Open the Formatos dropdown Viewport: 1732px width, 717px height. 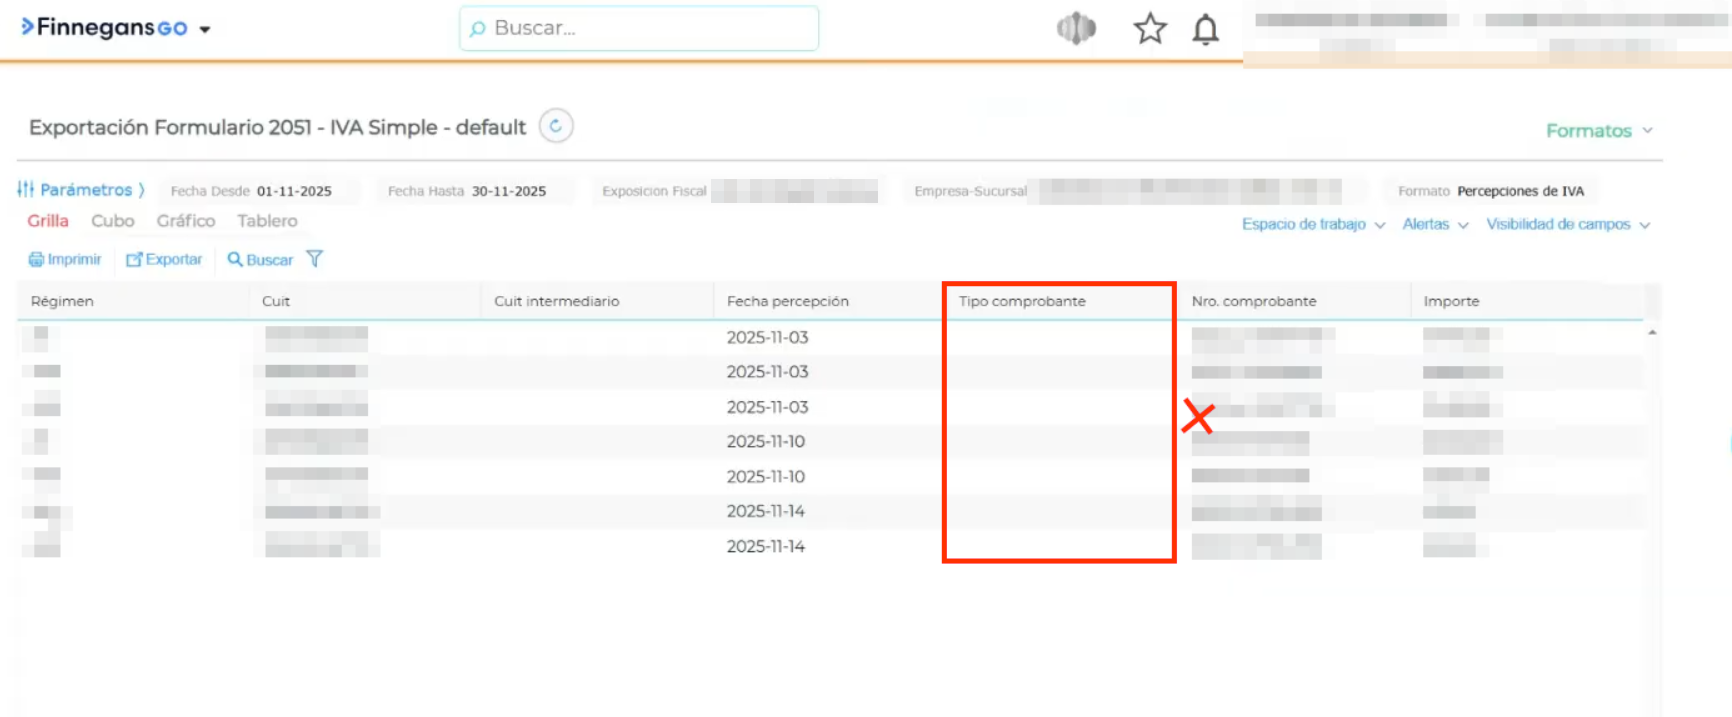click(1598, 131)
